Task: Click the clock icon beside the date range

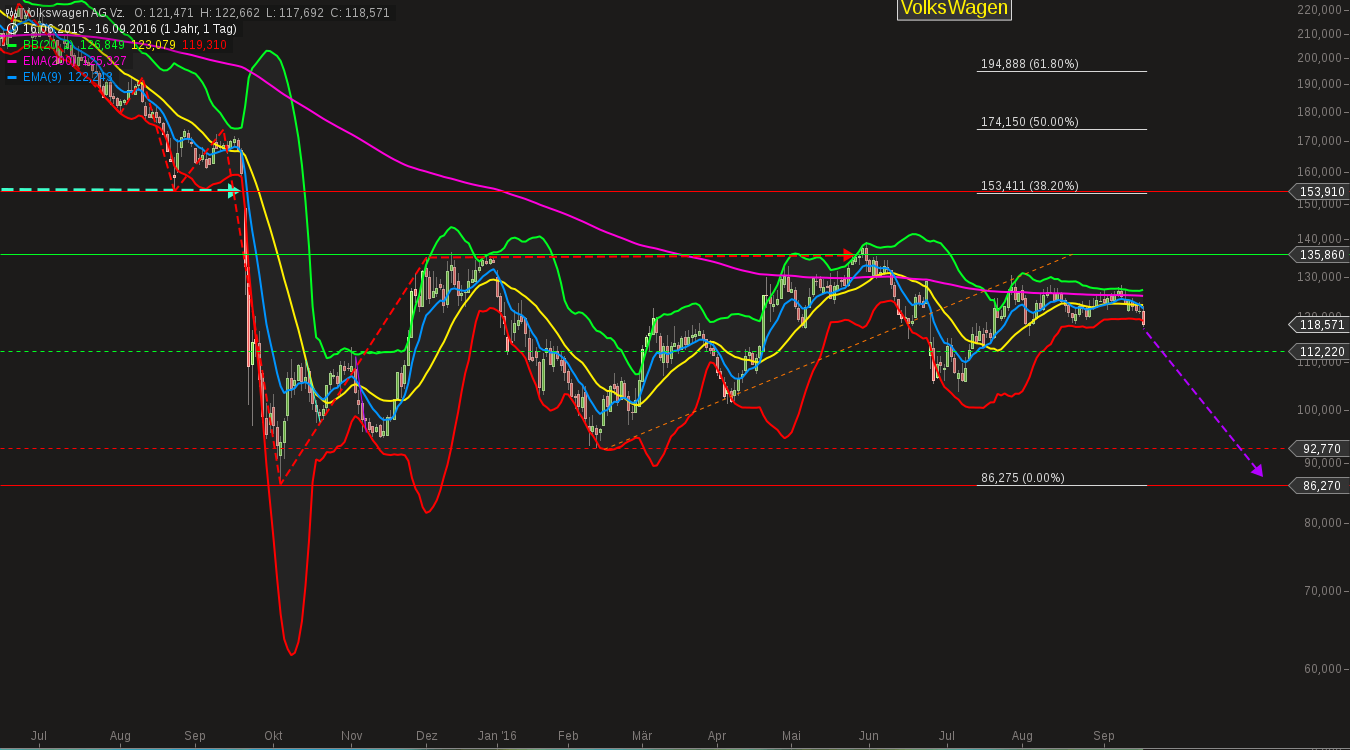Action: (12, 29)
